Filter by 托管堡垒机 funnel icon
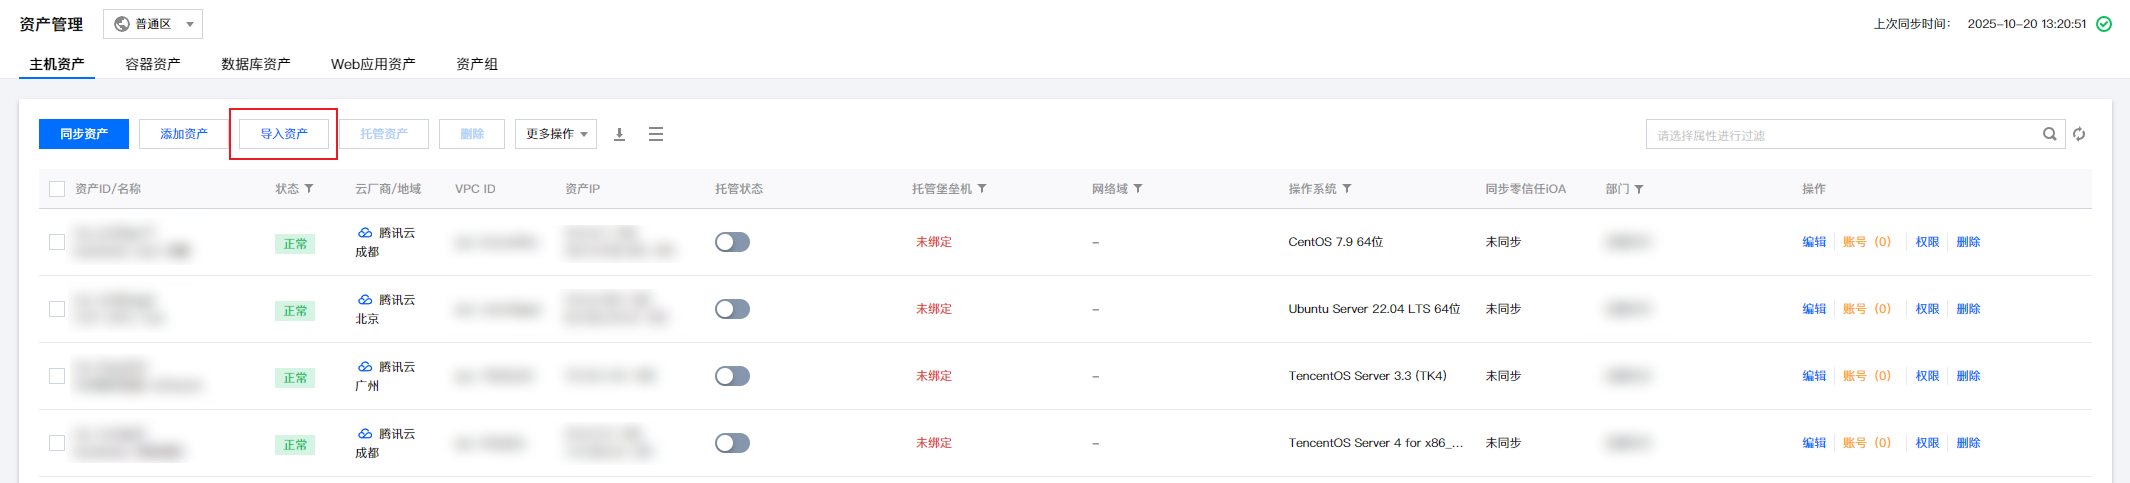The width and height of the screenshot is (2130, 483). (x=982, y=189)
